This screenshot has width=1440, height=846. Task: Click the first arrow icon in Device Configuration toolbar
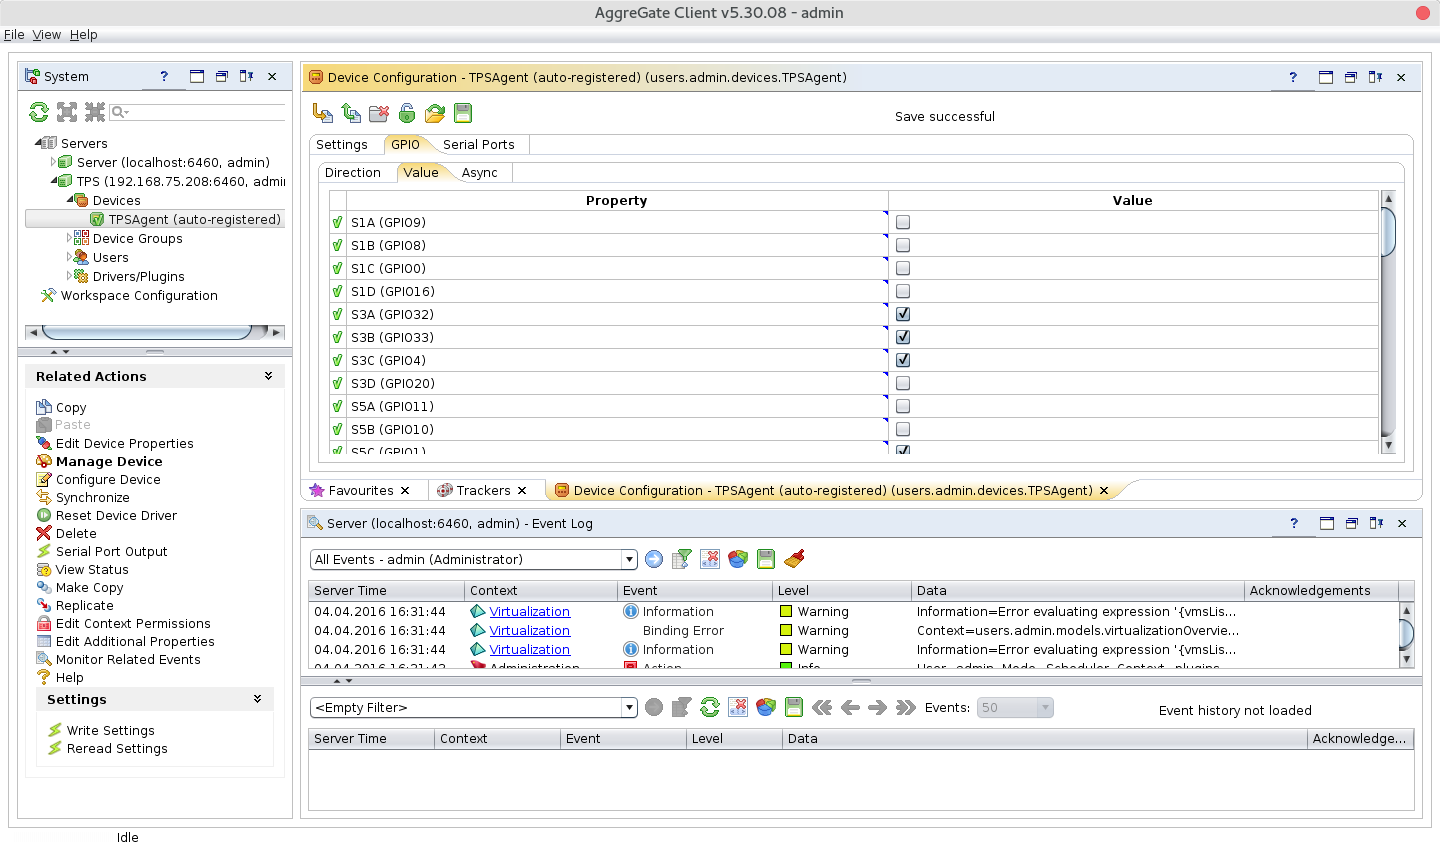pyautogui.click(x=323, y=113)
